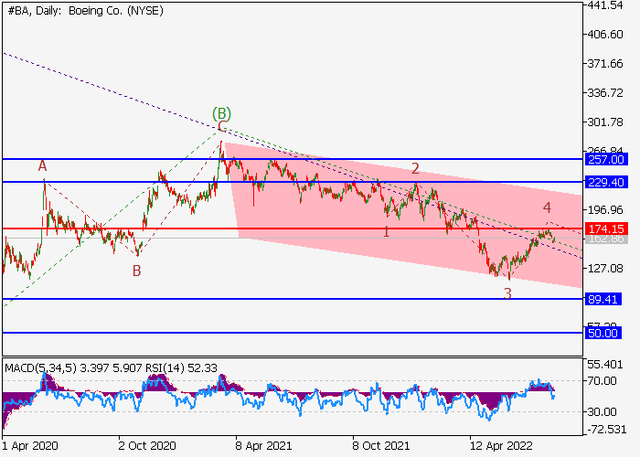
Task: Select wave label 2 on the chart
Action: (x=415, y=168)
